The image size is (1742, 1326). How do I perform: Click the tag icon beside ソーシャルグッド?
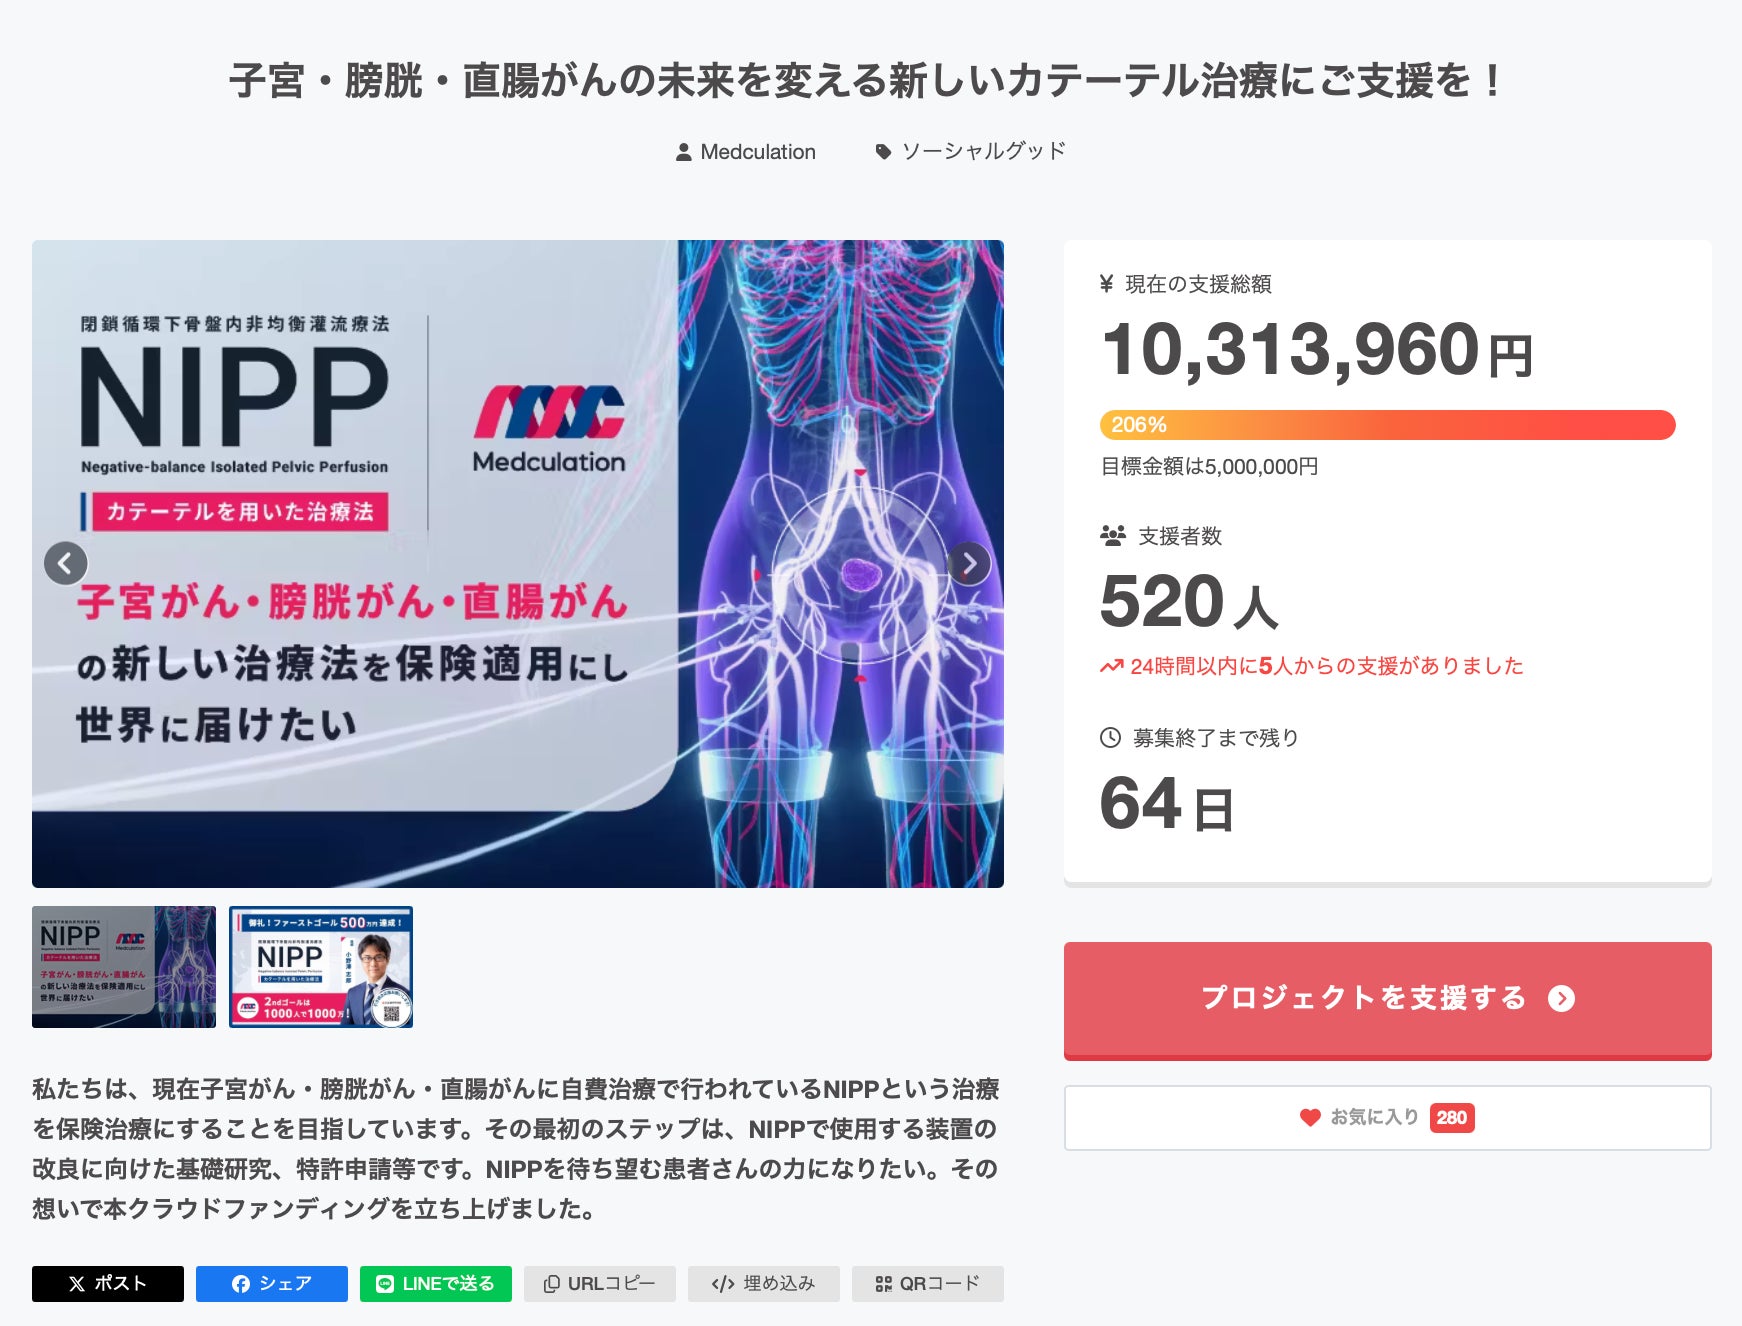pyautogui.click(x=883, y=152)
